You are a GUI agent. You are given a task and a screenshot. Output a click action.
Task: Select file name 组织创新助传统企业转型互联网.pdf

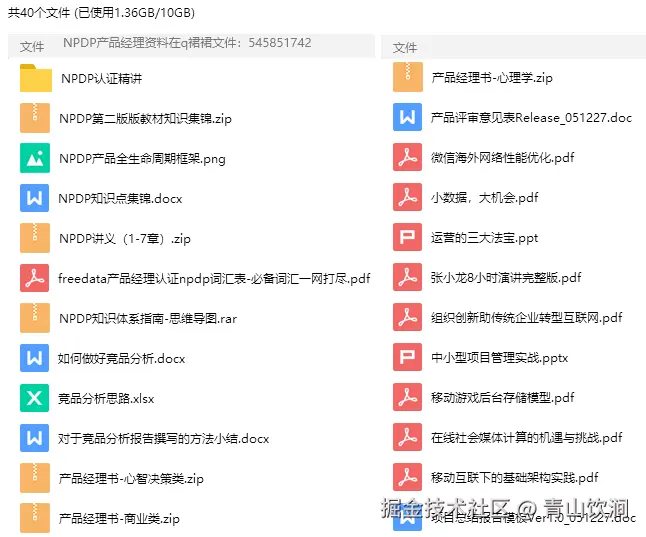click(x=527, y=318)
